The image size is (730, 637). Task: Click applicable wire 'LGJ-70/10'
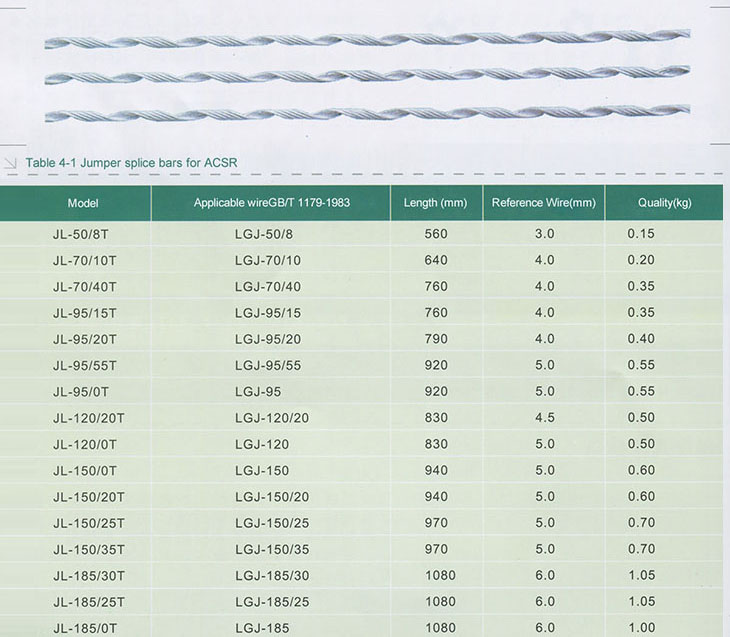point(268,260)
